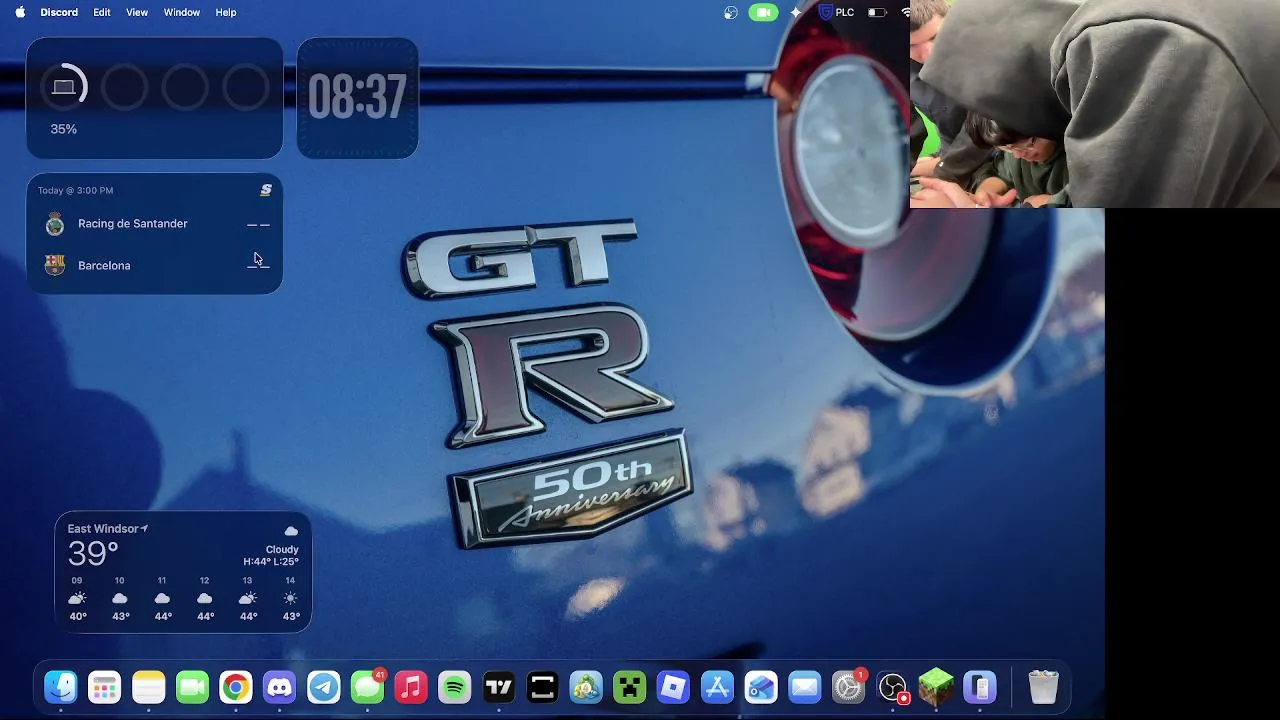Click the 39° current temperature

[x=93, y=553]
